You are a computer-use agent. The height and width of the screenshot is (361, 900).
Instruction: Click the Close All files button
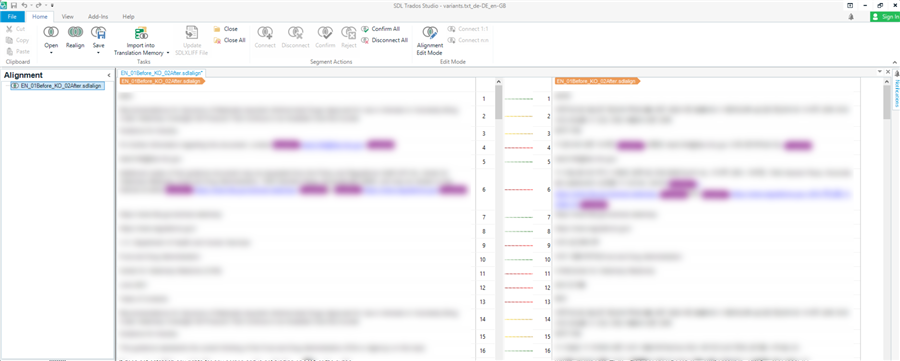[x=230, y=40]
